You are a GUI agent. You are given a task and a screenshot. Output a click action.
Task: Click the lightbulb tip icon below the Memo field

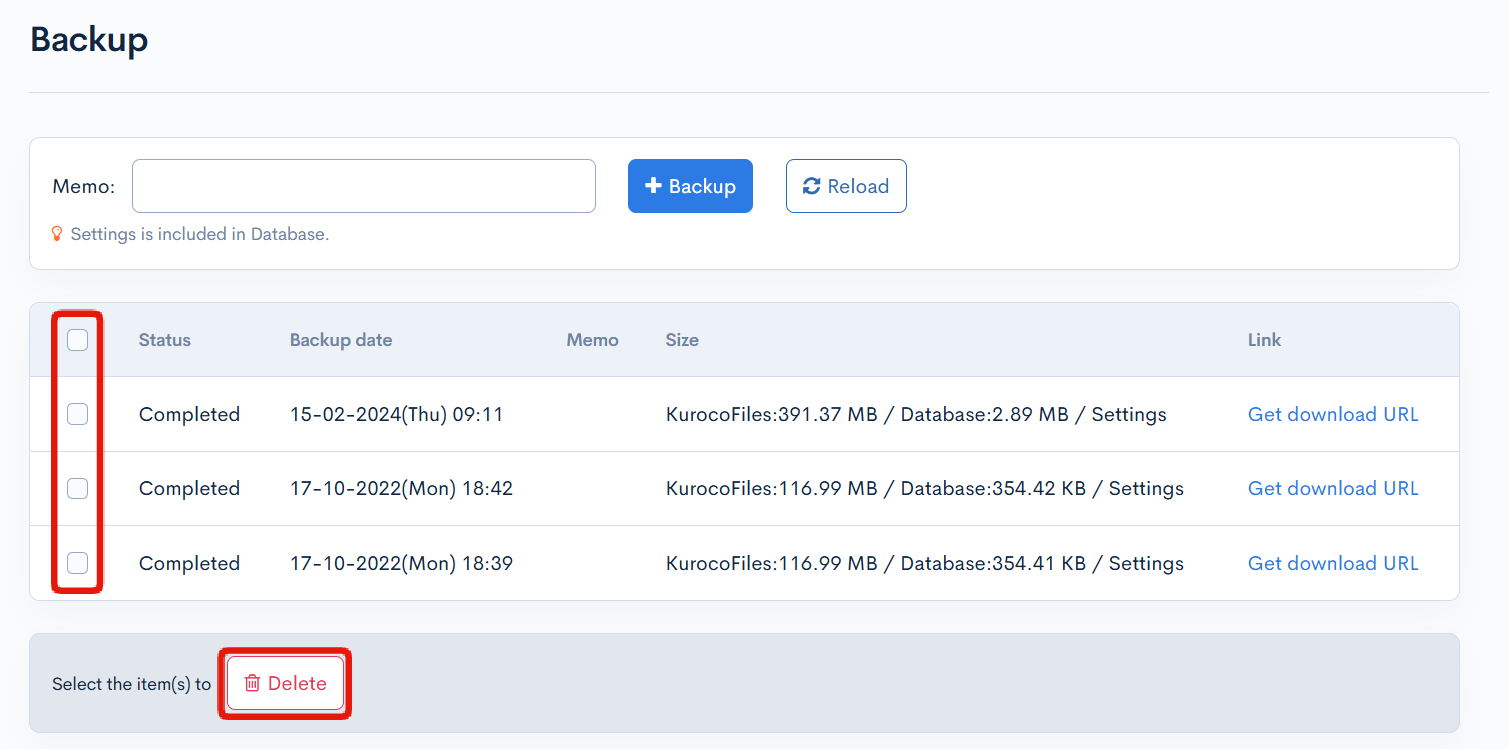(56, 233)
